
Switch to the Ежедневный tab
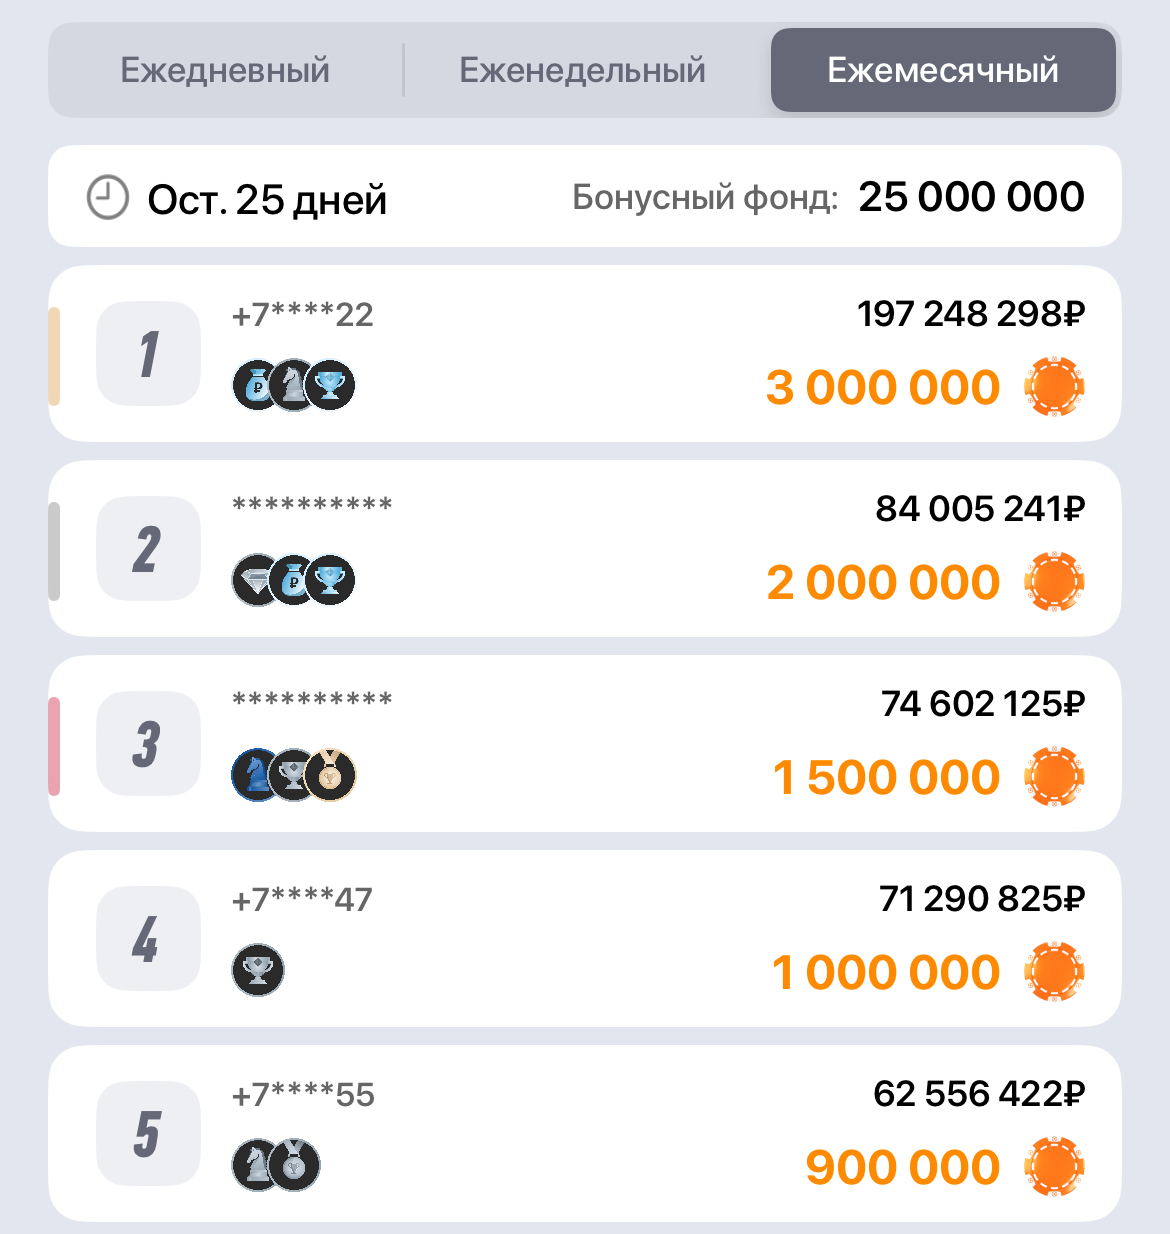click(225, 70)
